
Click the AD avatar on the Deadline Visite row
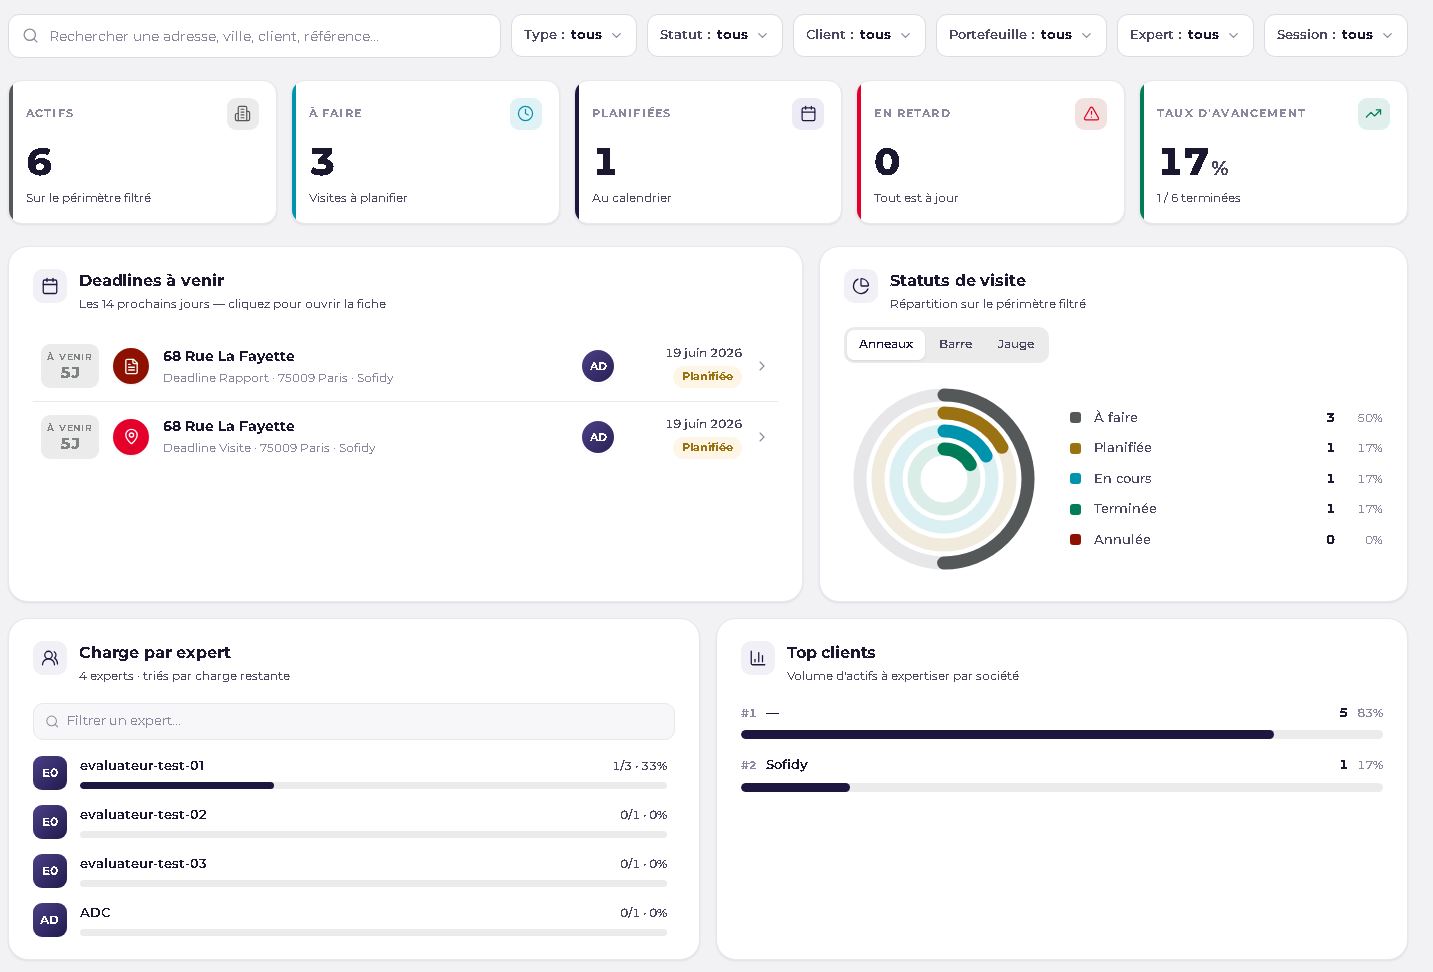tap(598, 437)
